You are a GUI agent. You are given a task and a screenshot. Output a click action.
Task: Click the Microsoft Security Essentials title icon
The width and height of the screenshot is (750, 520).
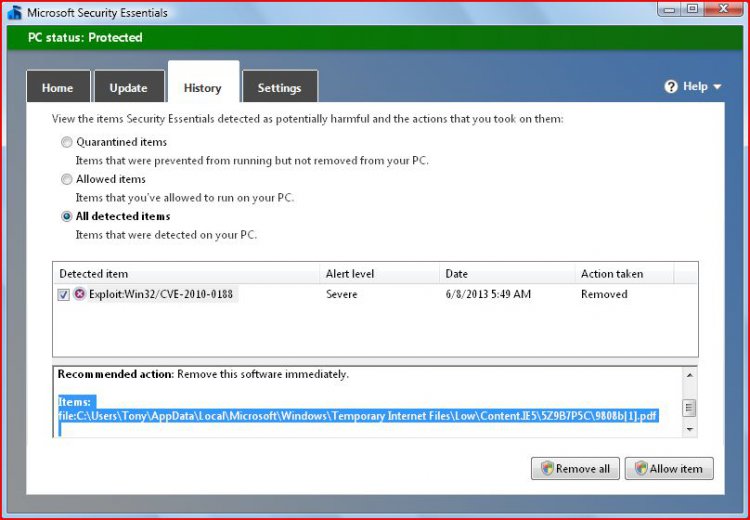pyautogui.click(x=14, y=12)
